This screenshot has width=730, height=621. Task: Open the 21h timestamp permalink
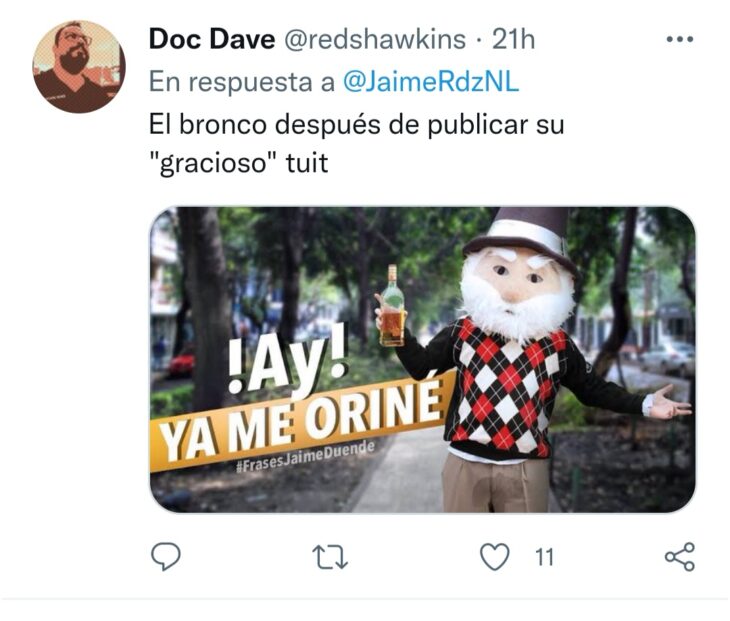point(514,39)
